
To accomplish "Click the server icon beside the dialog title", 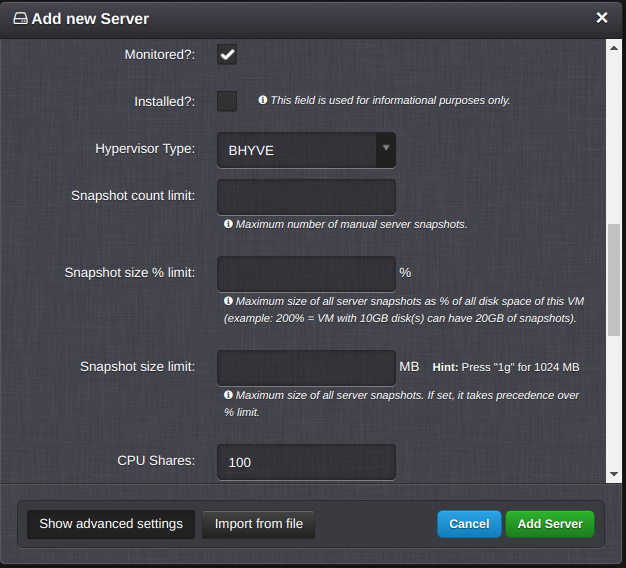I will [x=20, y=18].
